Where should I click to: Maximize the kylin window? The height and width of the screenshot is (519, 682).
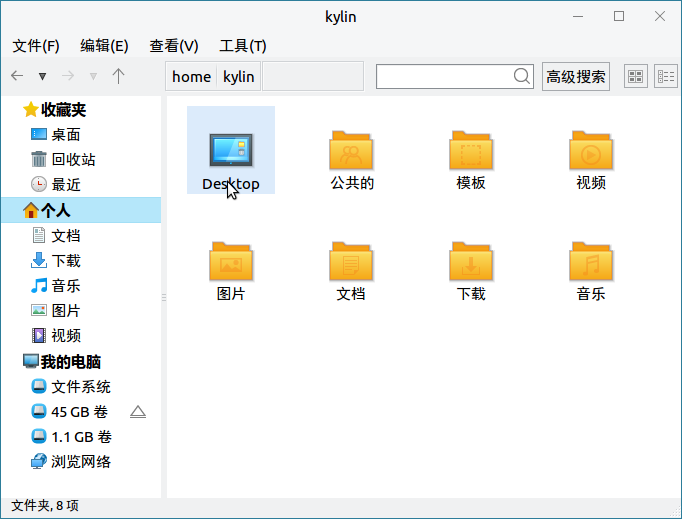[x=618, y=17]
